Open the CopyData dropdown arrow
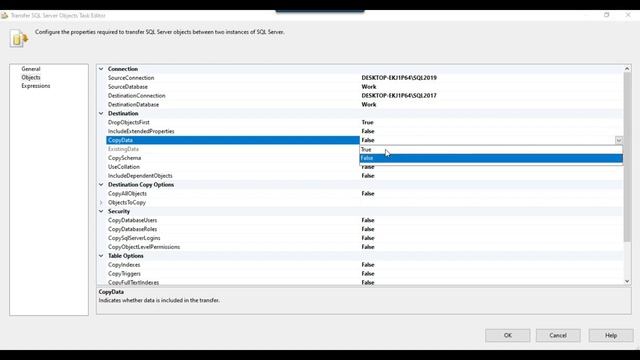The height and width of the screenshot is (360, 640). pos(619,140)
